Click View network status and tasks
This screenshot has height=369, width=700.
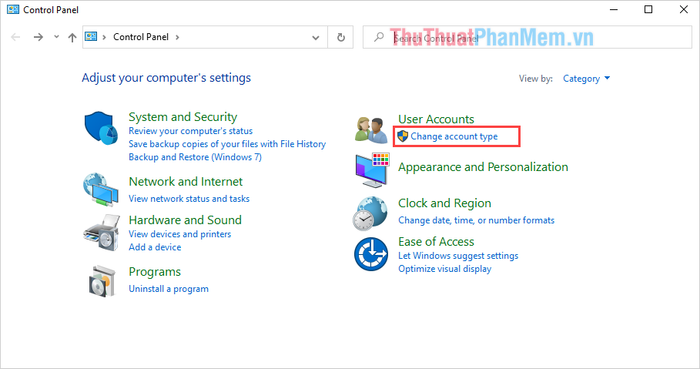(189, 199)
